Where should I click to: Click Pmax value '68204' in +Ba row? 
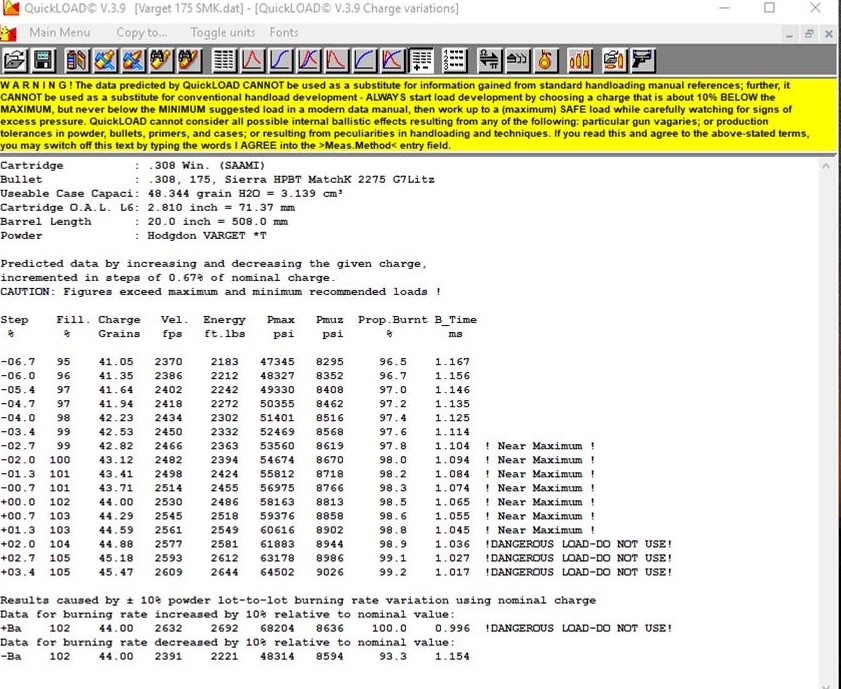pos(277,628)
